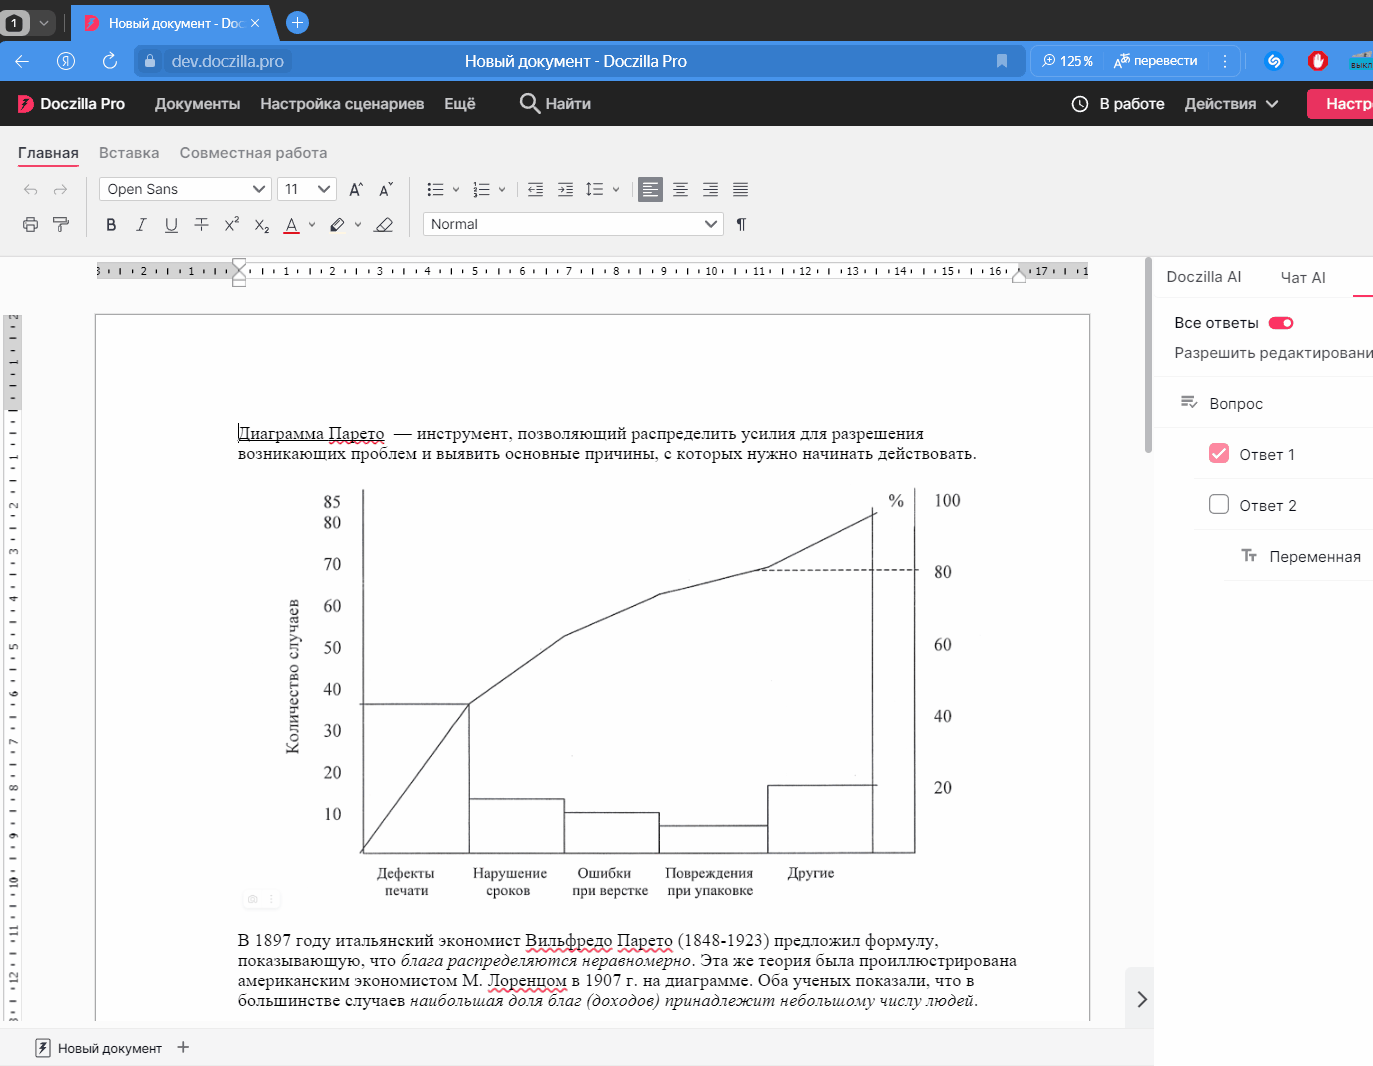Expand bulleted list style options
The image size is (1373, 1066).
tap(456, 190)
